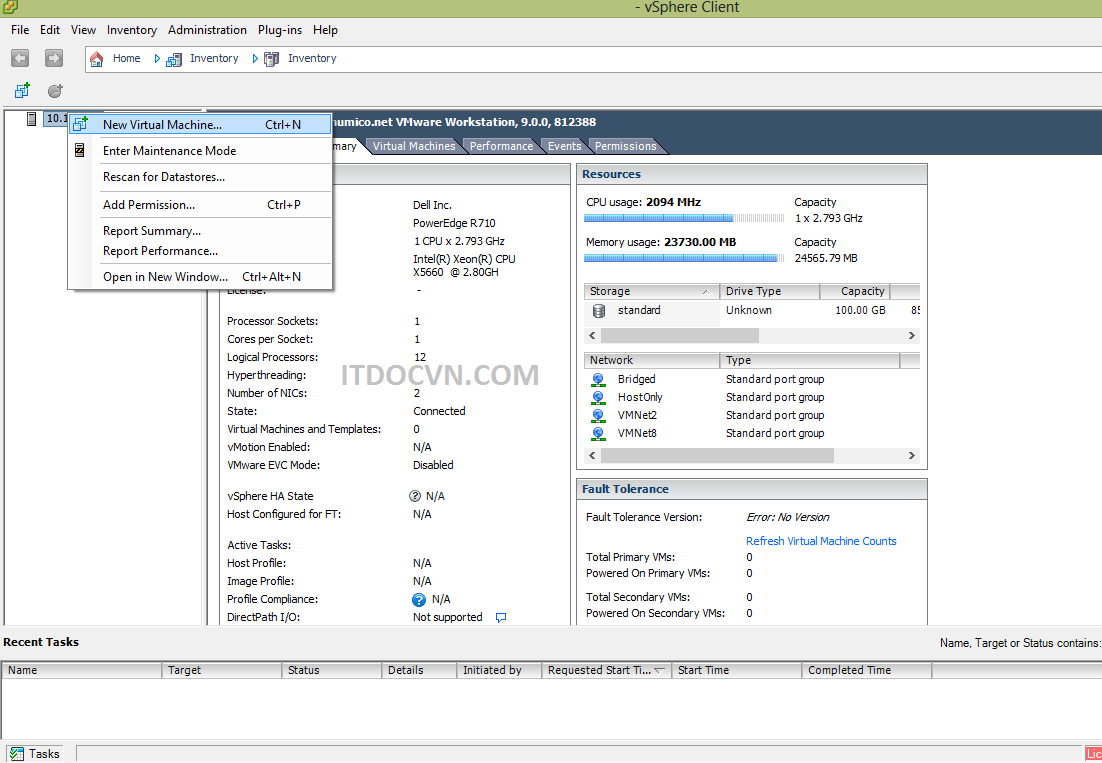Select Enter Maintenance Mode menu entry
This screenshot has height=763, width=1102.
tap(169, 151)
